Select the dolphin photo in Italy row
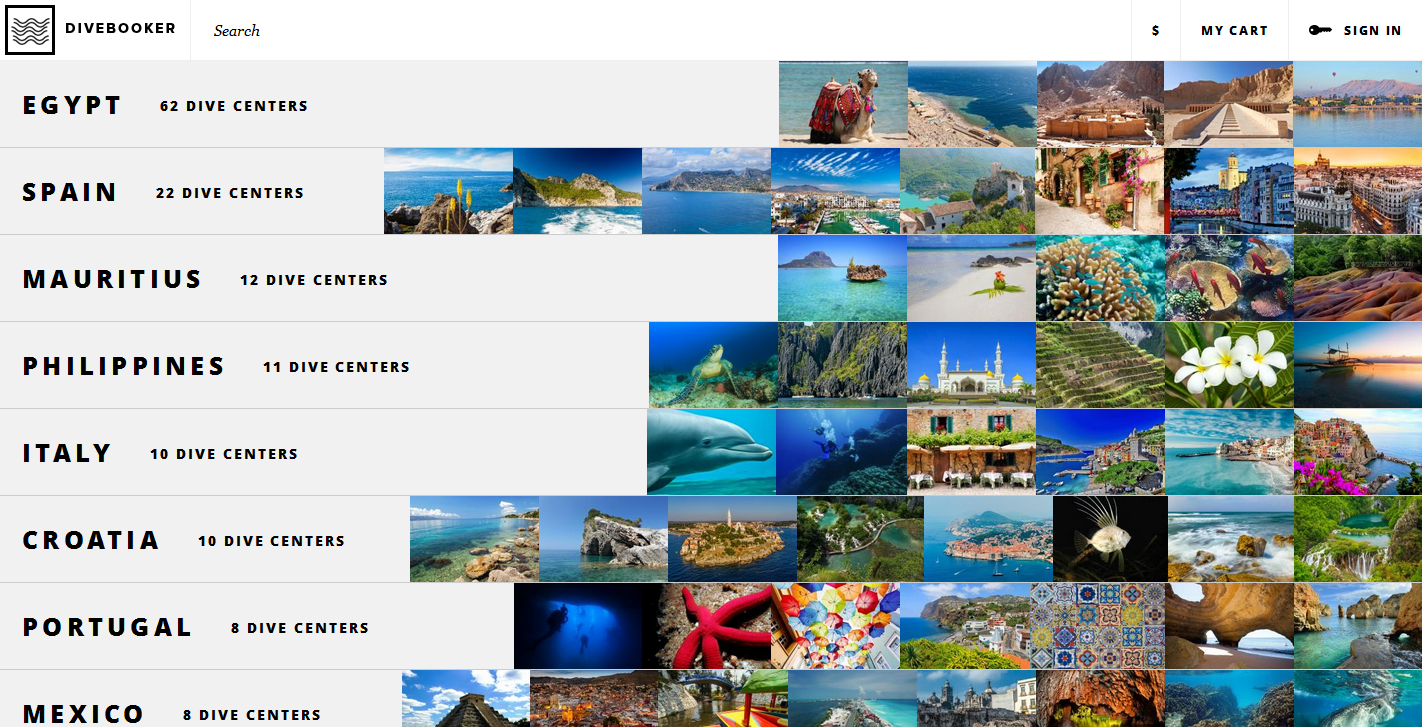This screenshot has width=1422, height=727. (x=711, y=452)
